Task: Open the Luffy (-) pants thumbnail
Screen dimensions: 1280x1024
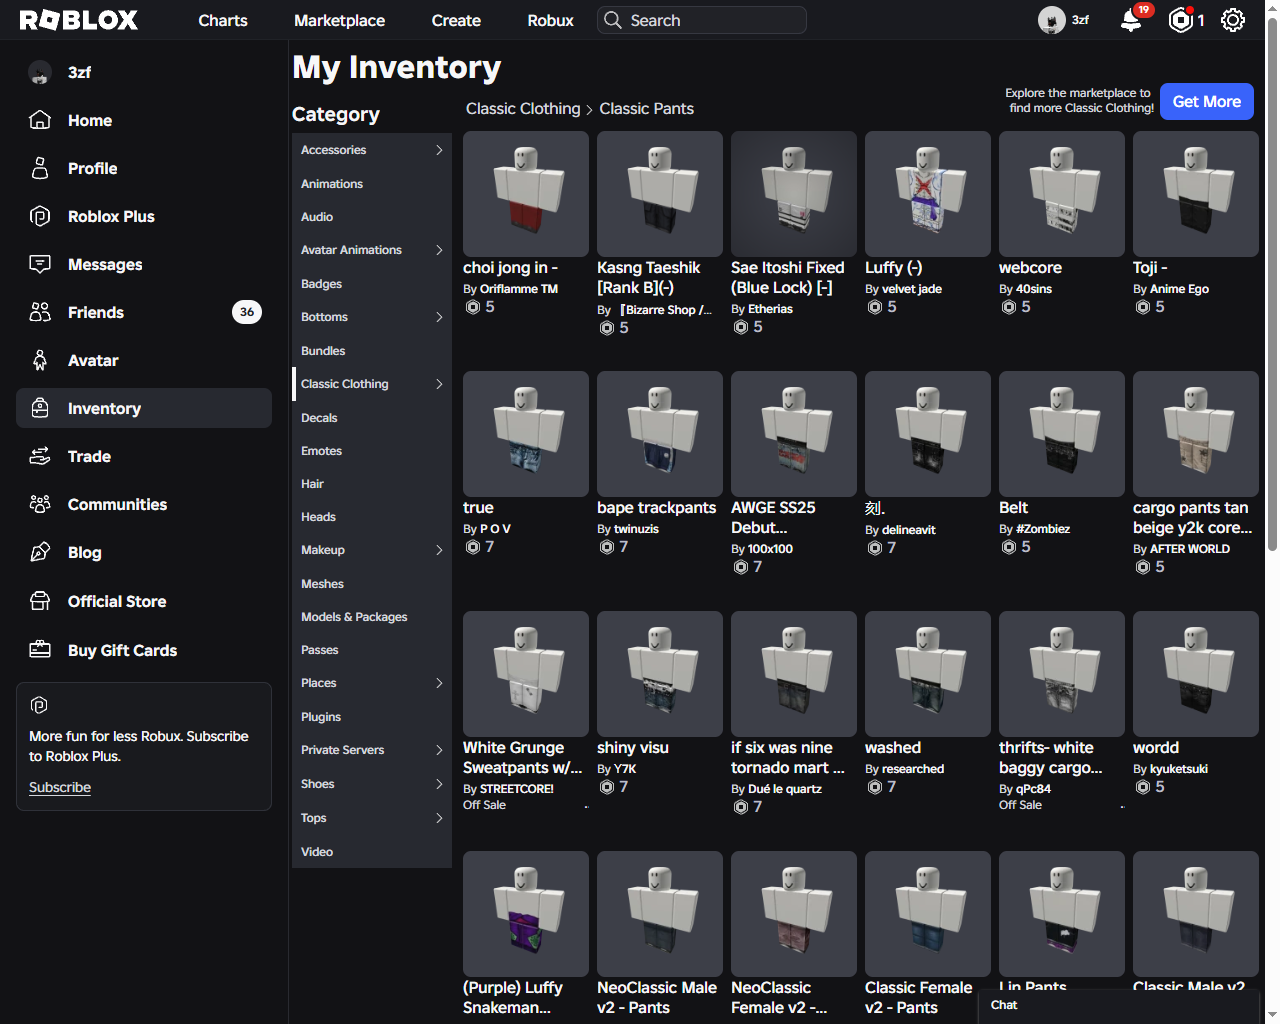Action: pos(928,194)
